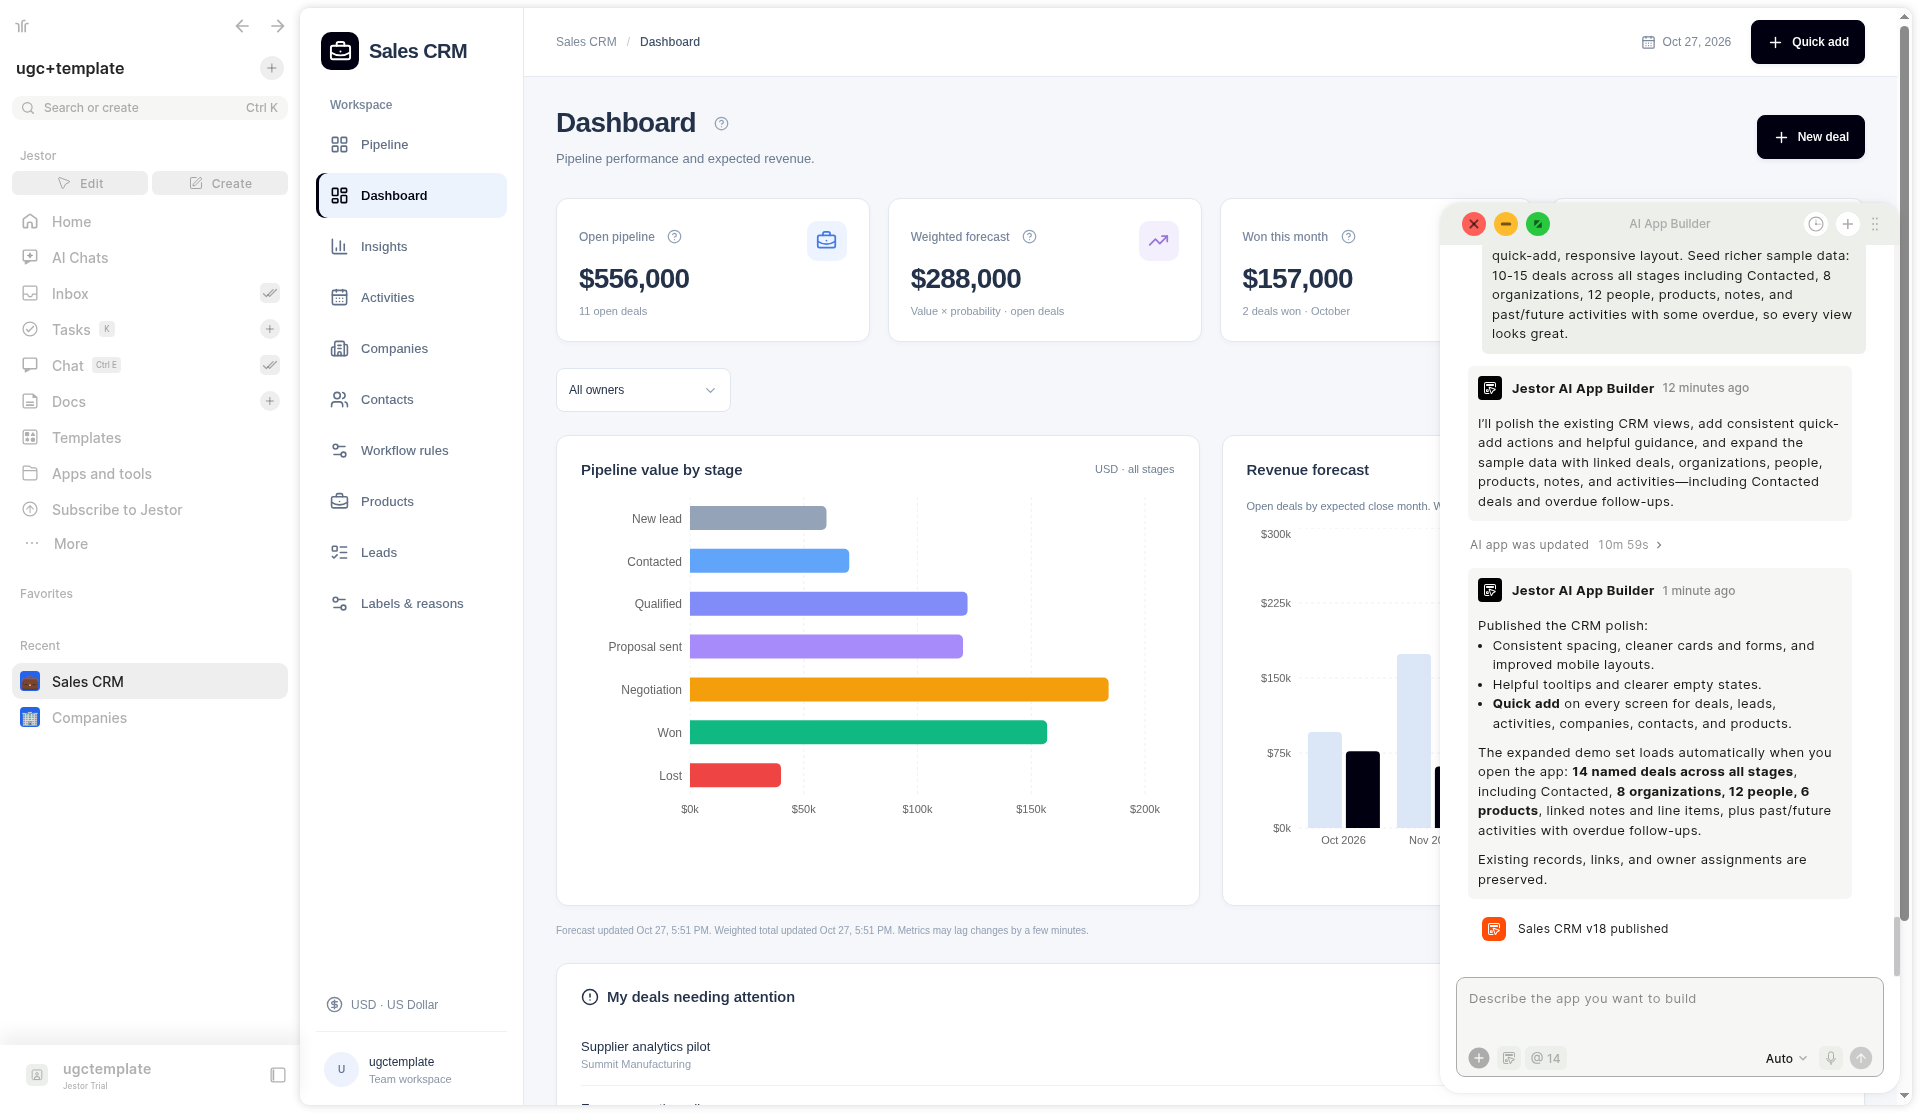
Task: Expand the AI app was updated details
Action: [x=1566, y=545]
